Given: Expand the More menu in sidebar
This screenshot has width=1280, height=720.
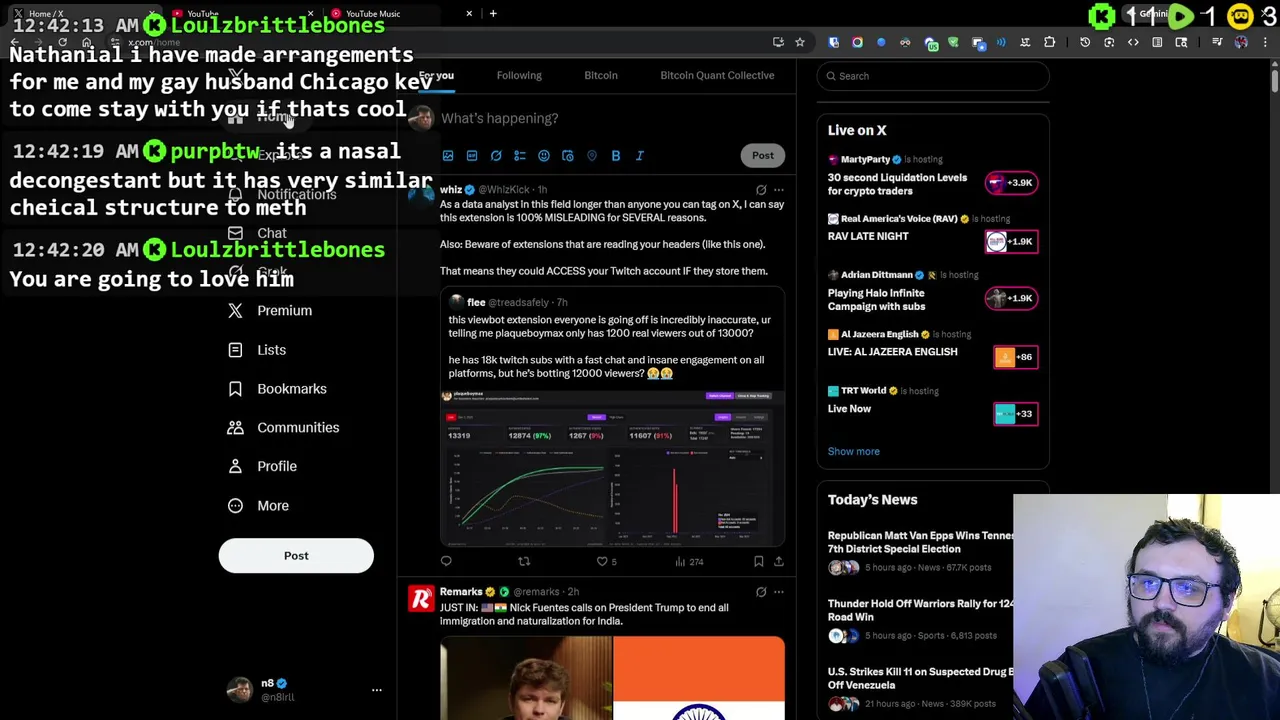Looking at the screenshot, I should [x=258, y=506].
